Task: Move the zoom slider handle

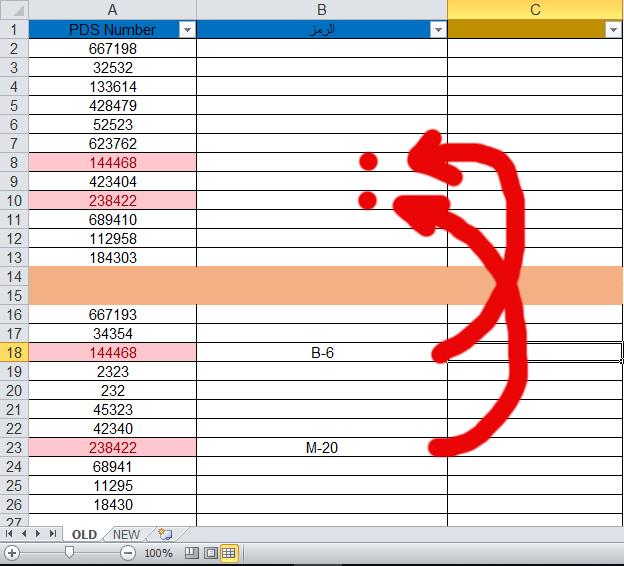Action: click(69, 552)
